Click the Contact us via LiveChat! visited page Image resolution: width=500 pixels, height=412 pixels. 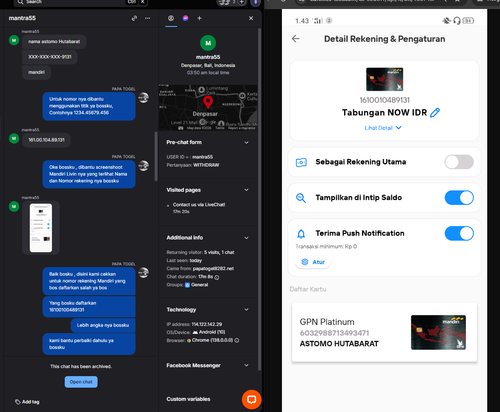click(x=199, y=205)
